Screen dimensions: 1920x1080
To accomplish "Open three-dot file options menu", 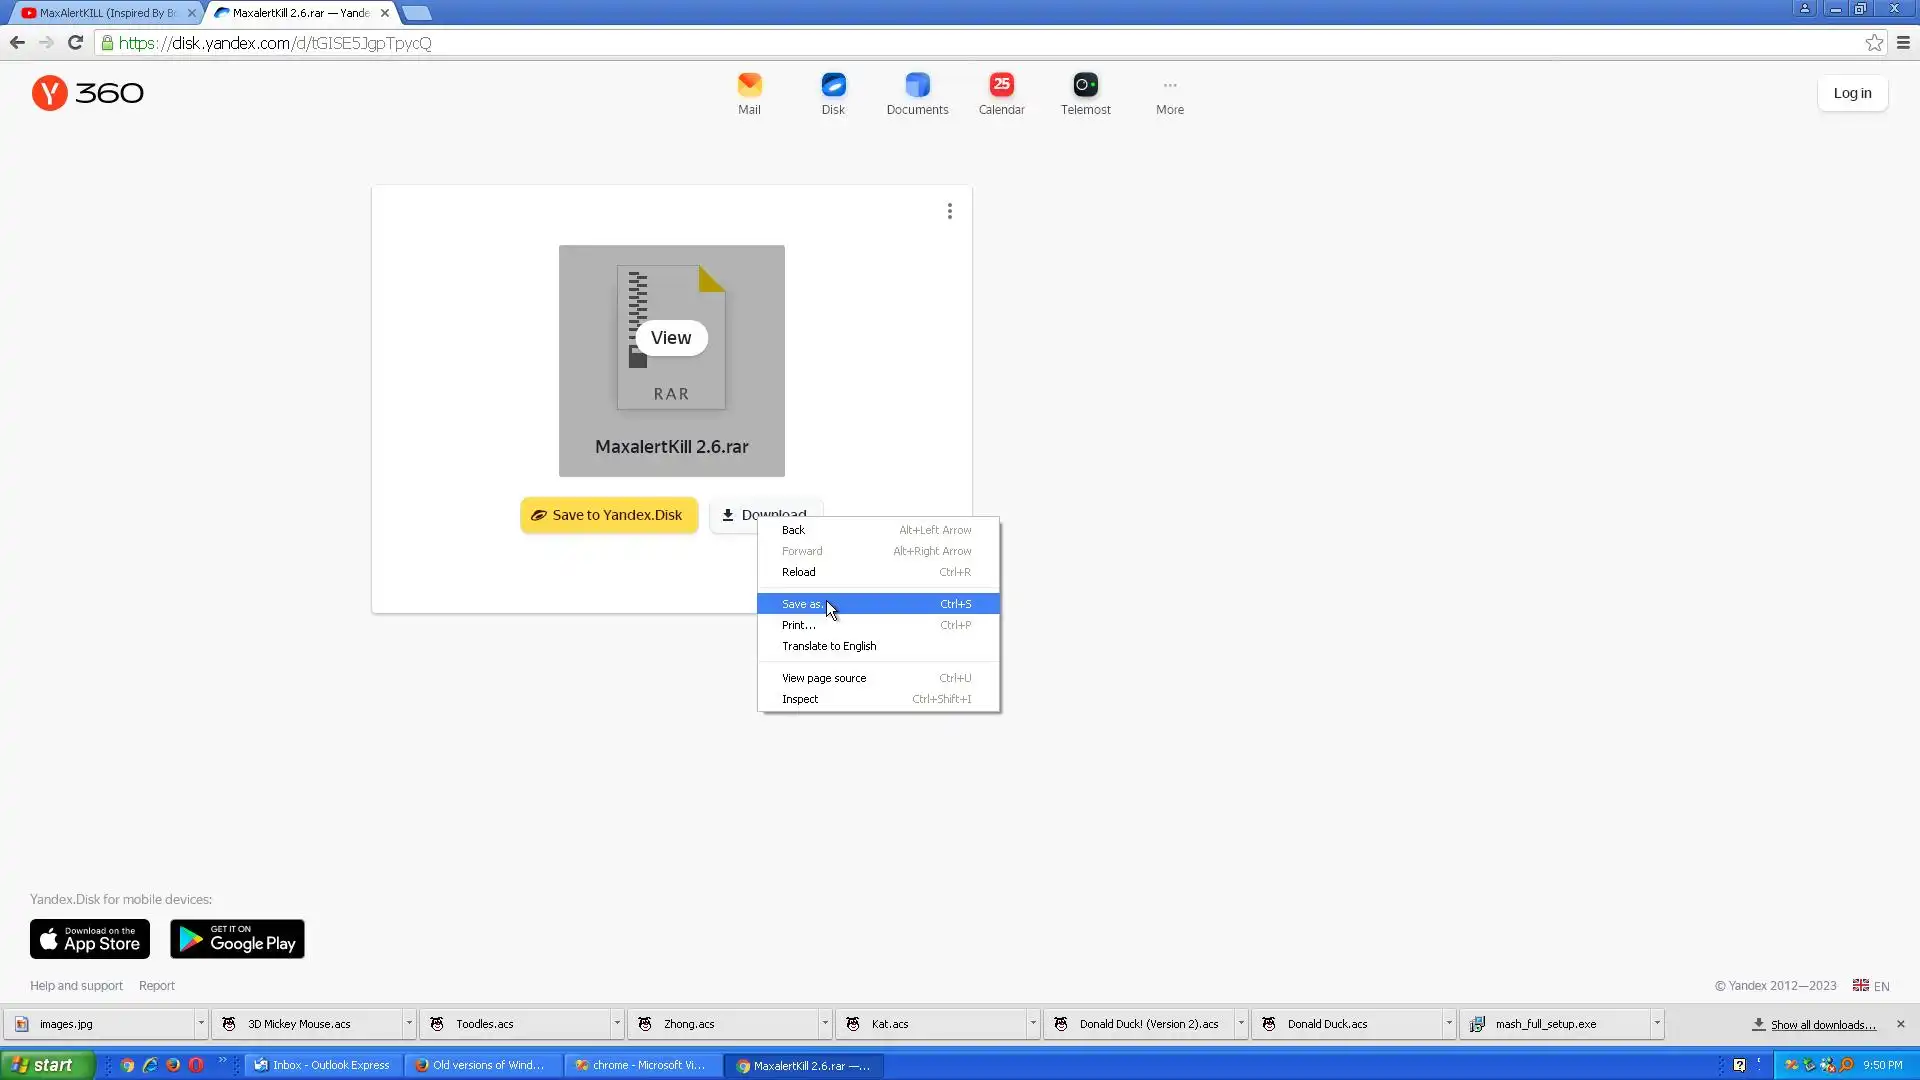I will (949, 211).
